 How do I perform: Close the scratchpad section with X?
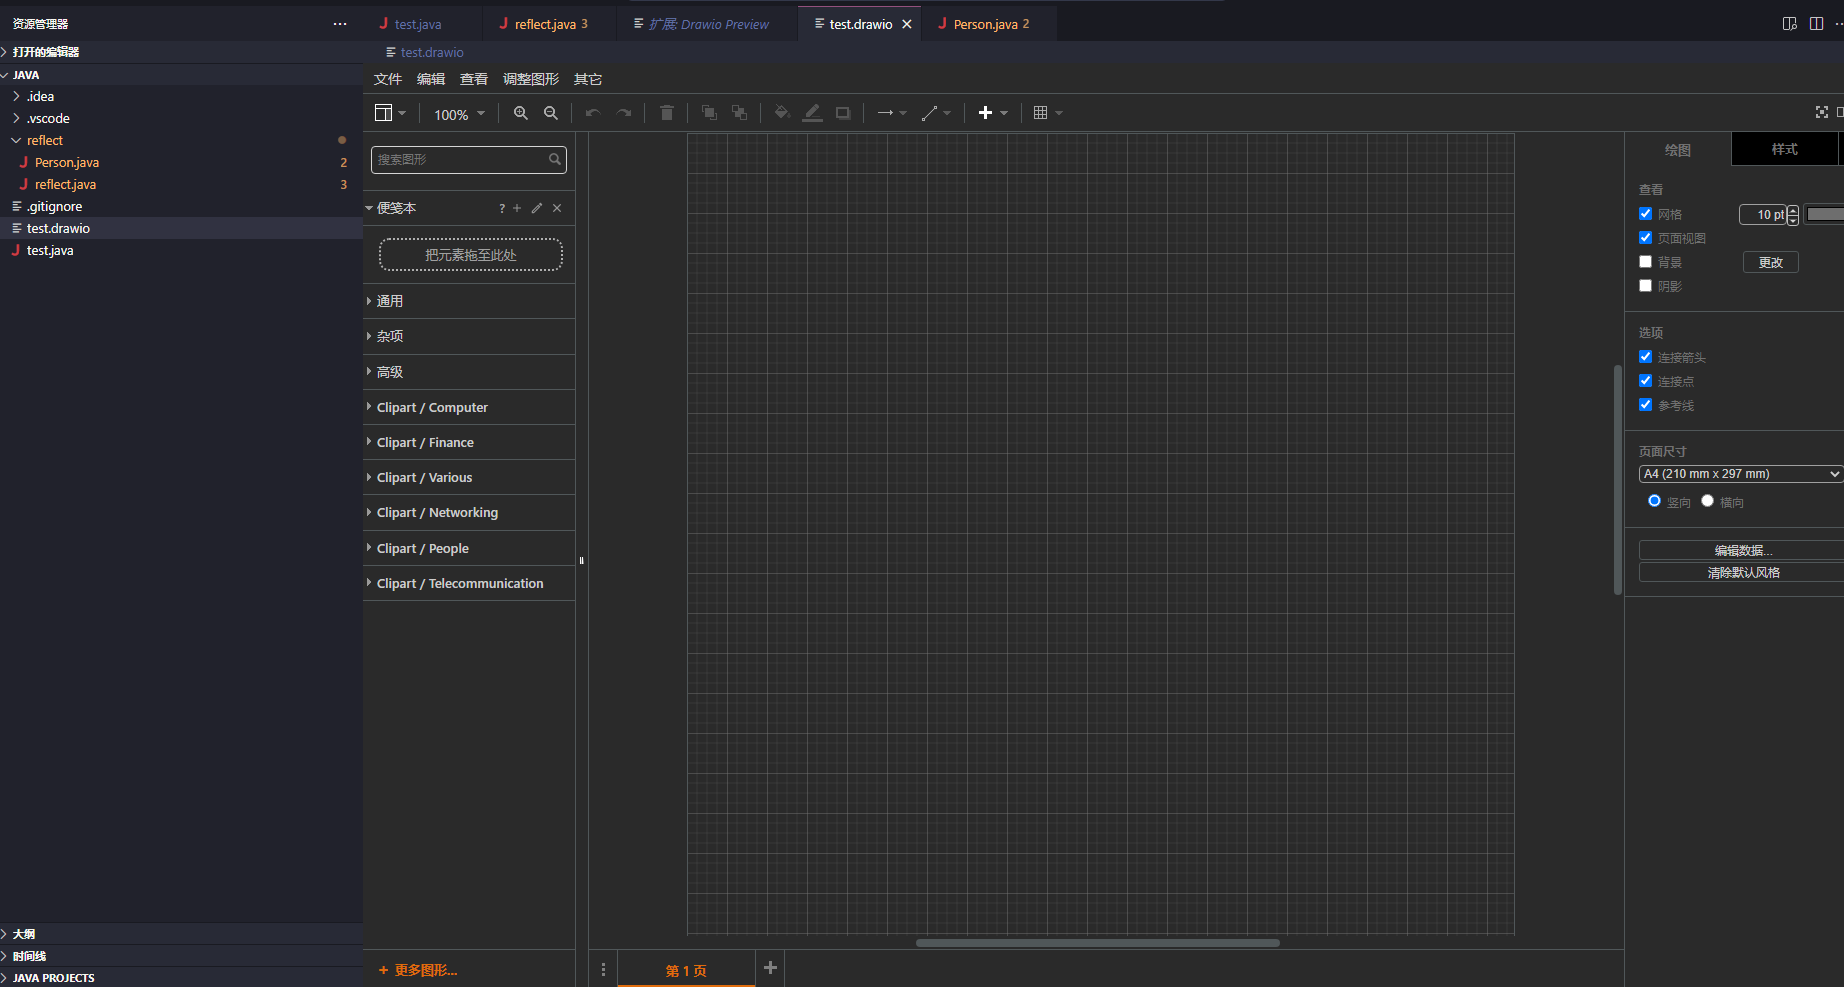[x=557, y=208]
